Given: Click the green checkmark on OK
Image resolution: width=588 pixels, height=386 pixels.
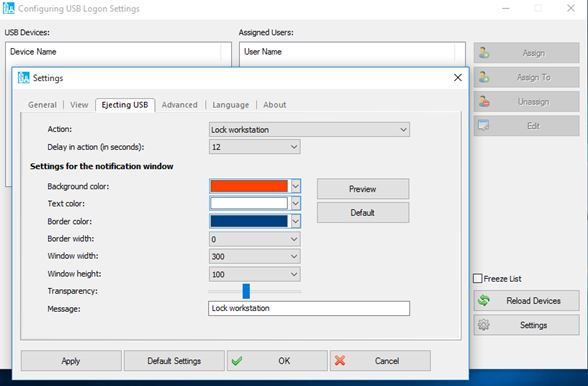Looking at the screenshot, I should [x=237, y=361].
